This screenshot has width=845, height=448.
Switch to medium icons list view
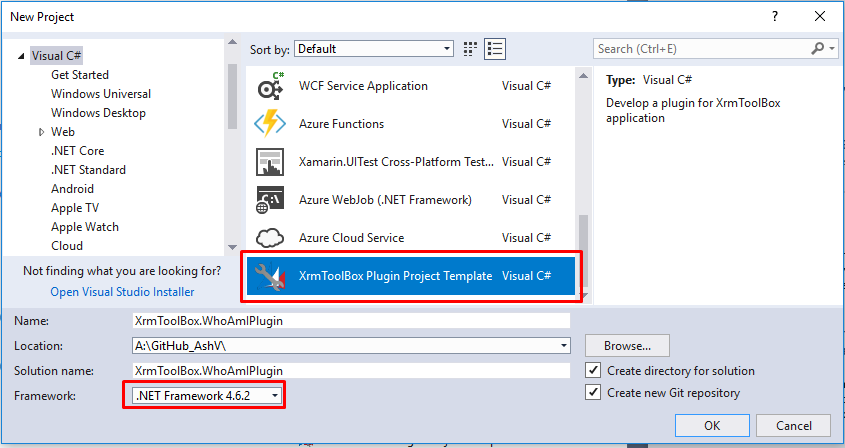[495, 49]
